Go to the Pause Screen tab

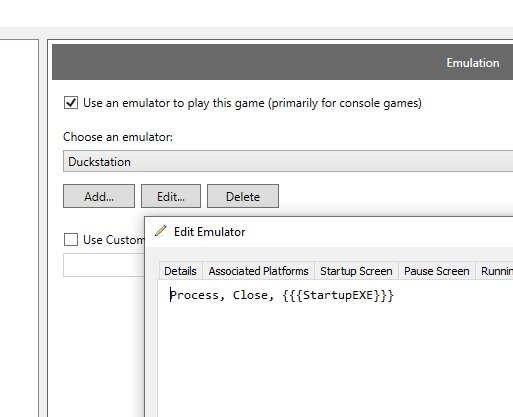[x=437, y=271]
